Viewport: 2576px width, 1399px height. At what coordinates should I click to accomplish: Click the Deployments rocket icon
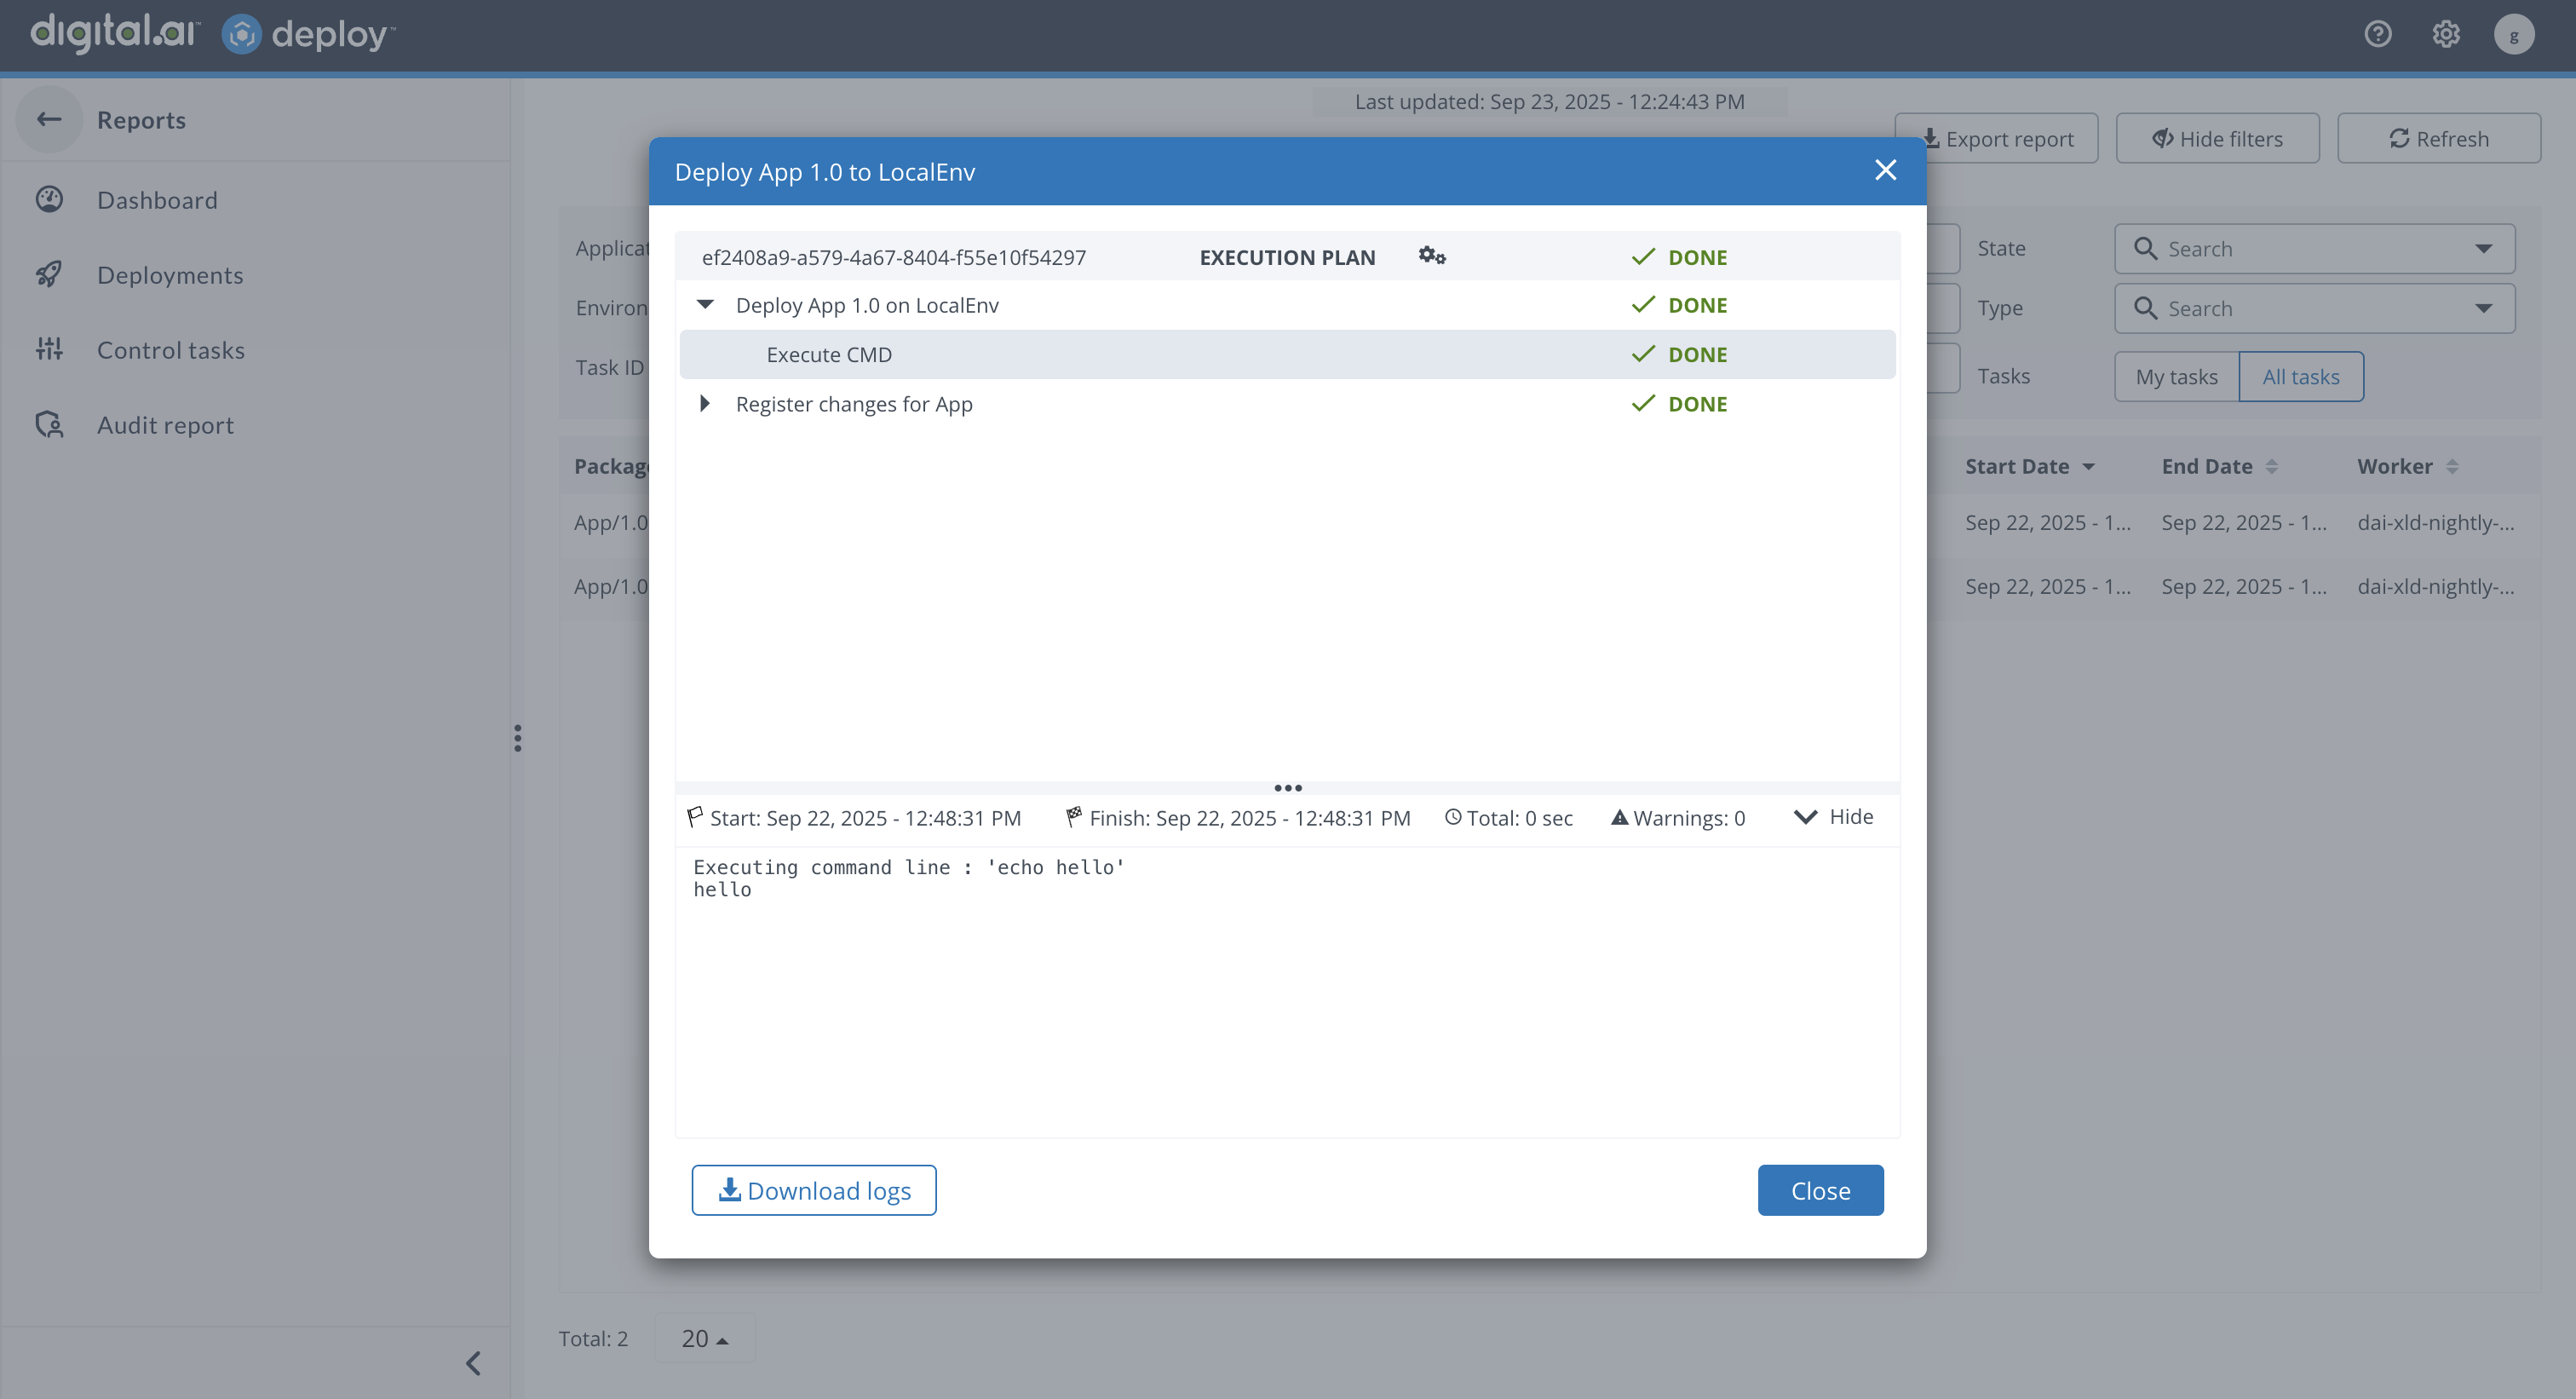49,275
